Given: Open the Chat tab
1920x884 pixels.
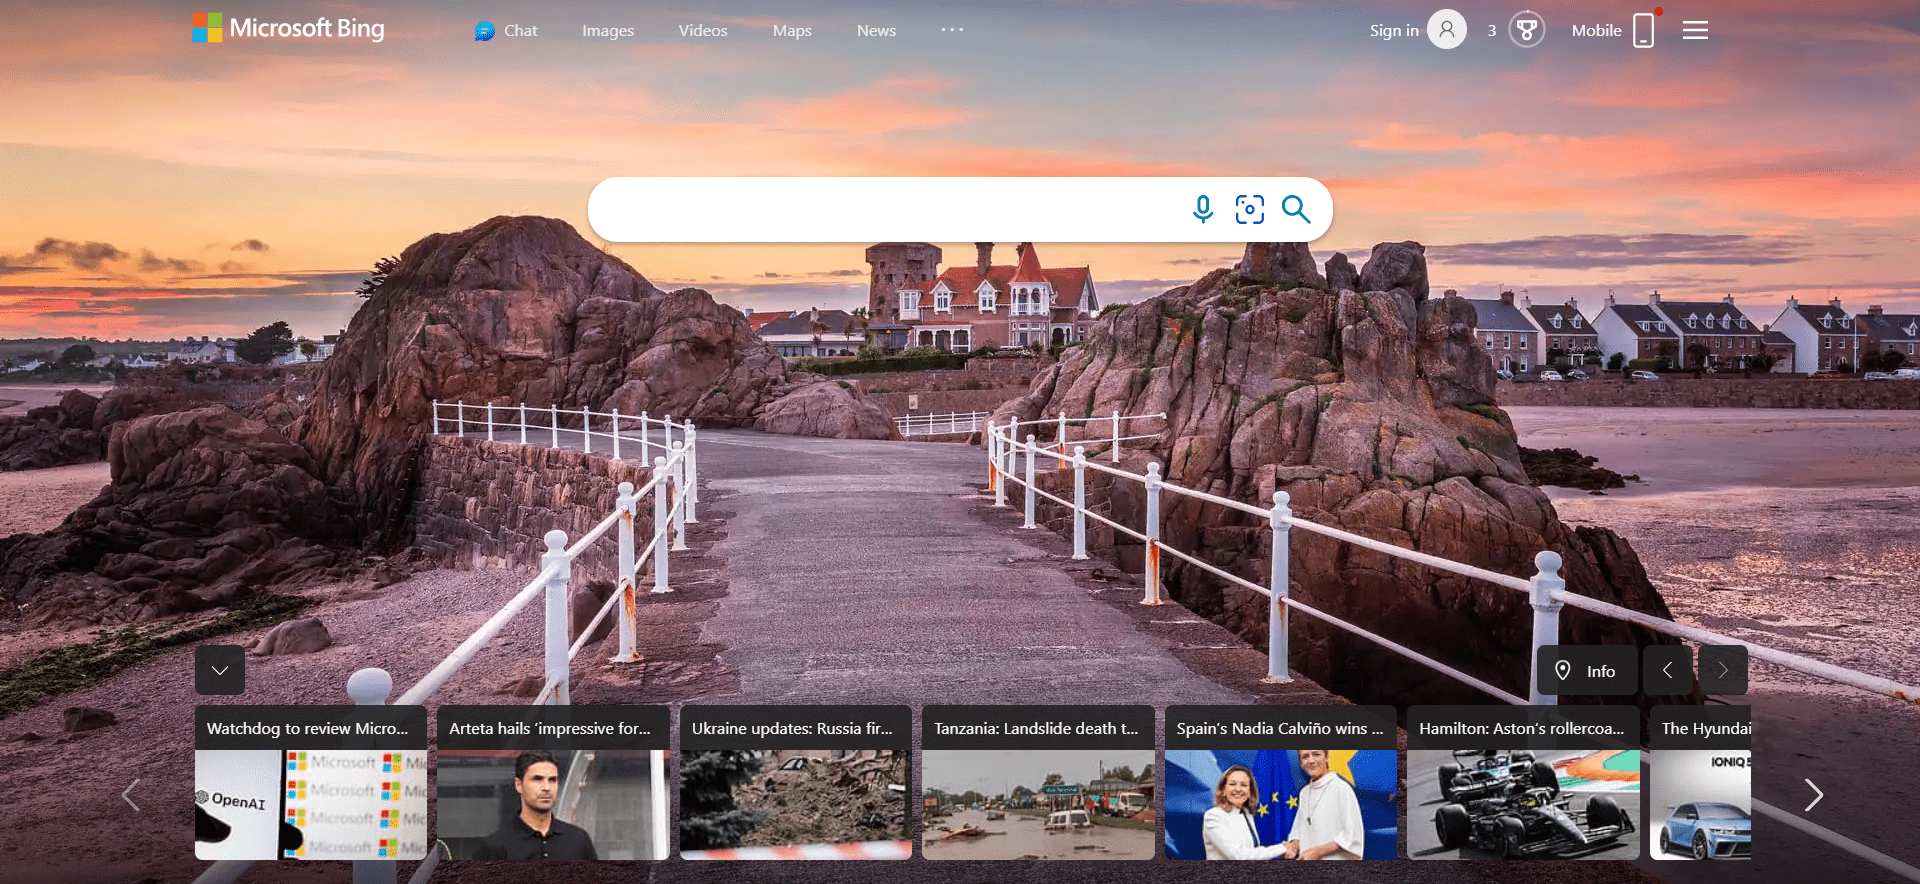Looking at the screenshot, I should [x=506, y=31].
